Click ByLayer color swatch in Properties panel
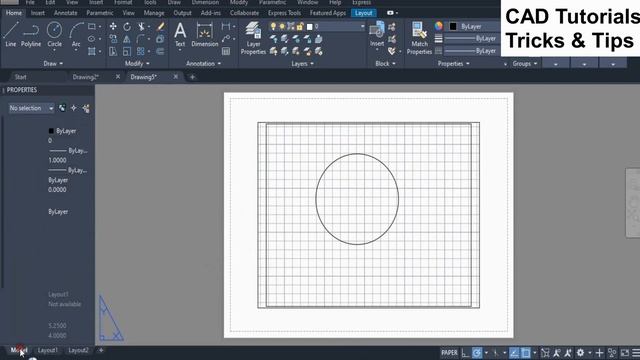Viewport: 640px width, 360px height. pos(51,131)
